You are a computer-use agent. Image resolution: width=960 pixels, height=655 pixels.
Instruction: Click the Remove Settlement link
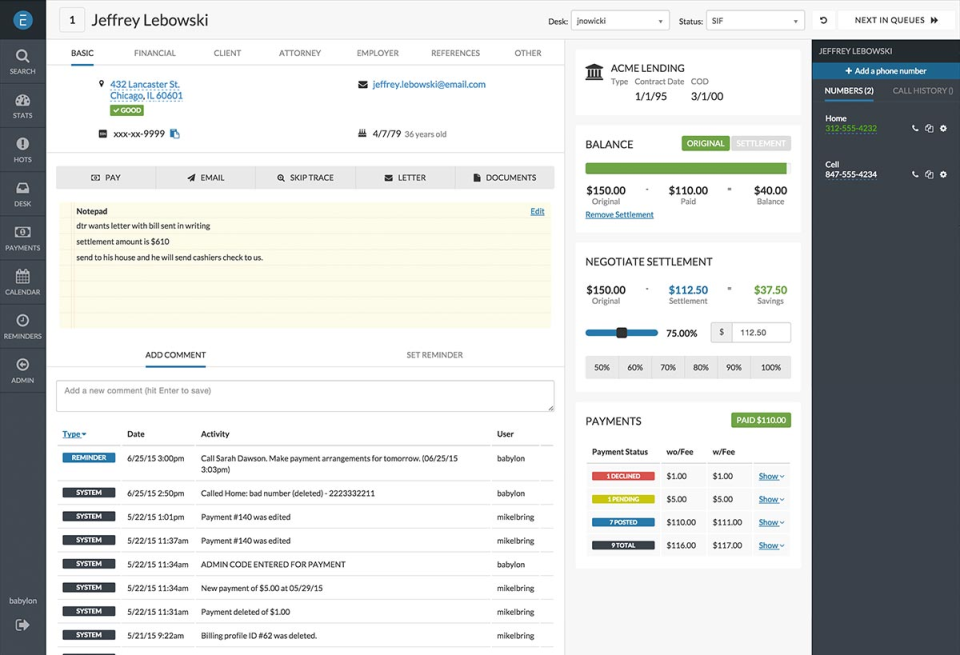(x=619, y=215)
